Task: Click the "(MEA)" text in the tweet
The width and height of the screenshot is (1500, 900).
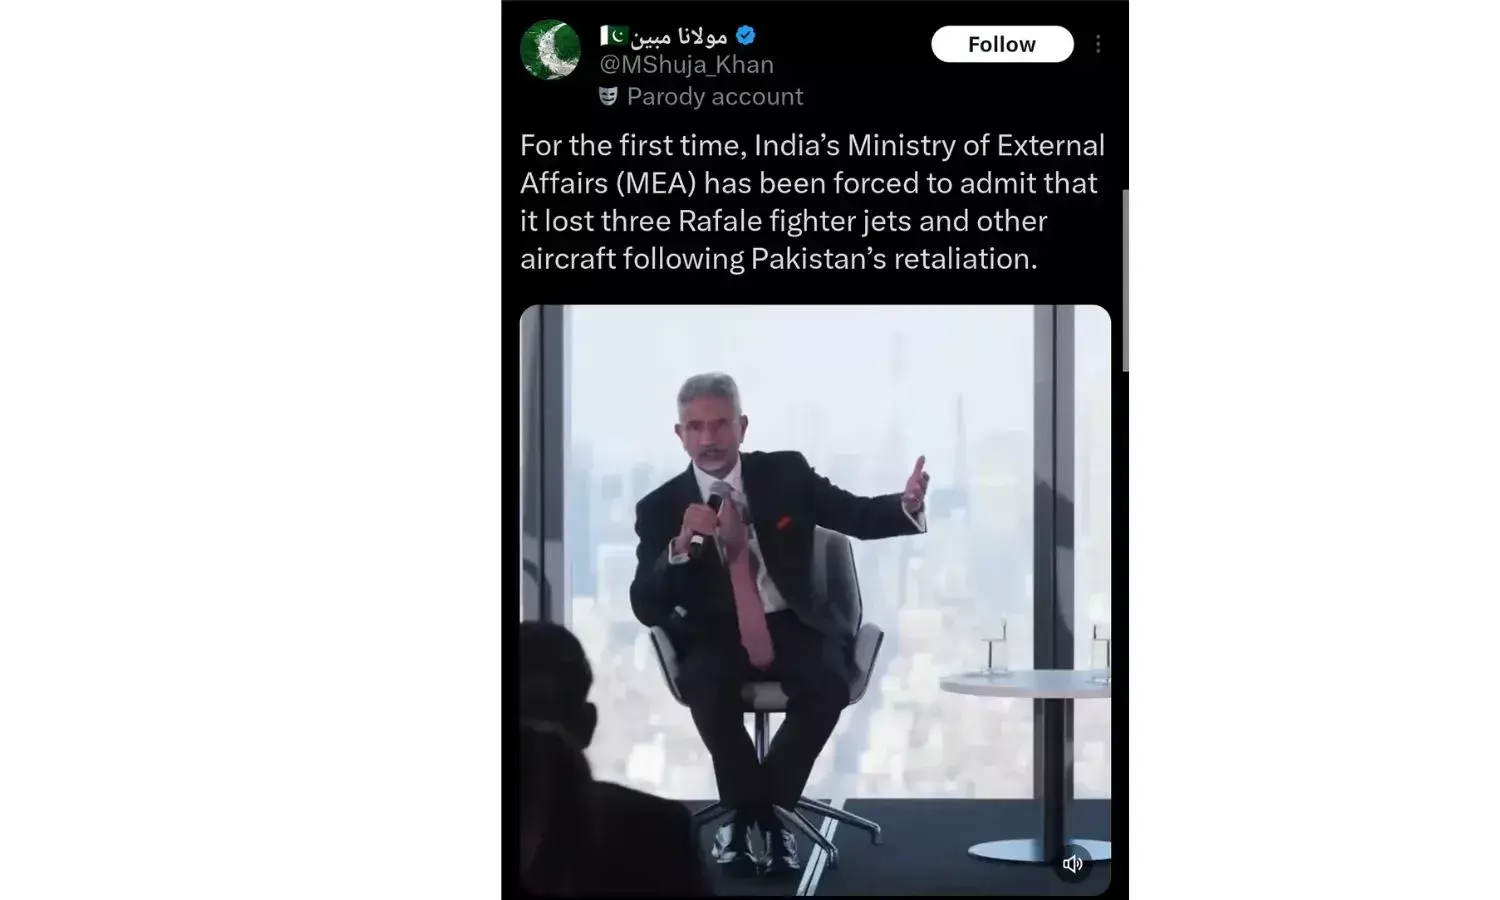Action: [655, 184]
